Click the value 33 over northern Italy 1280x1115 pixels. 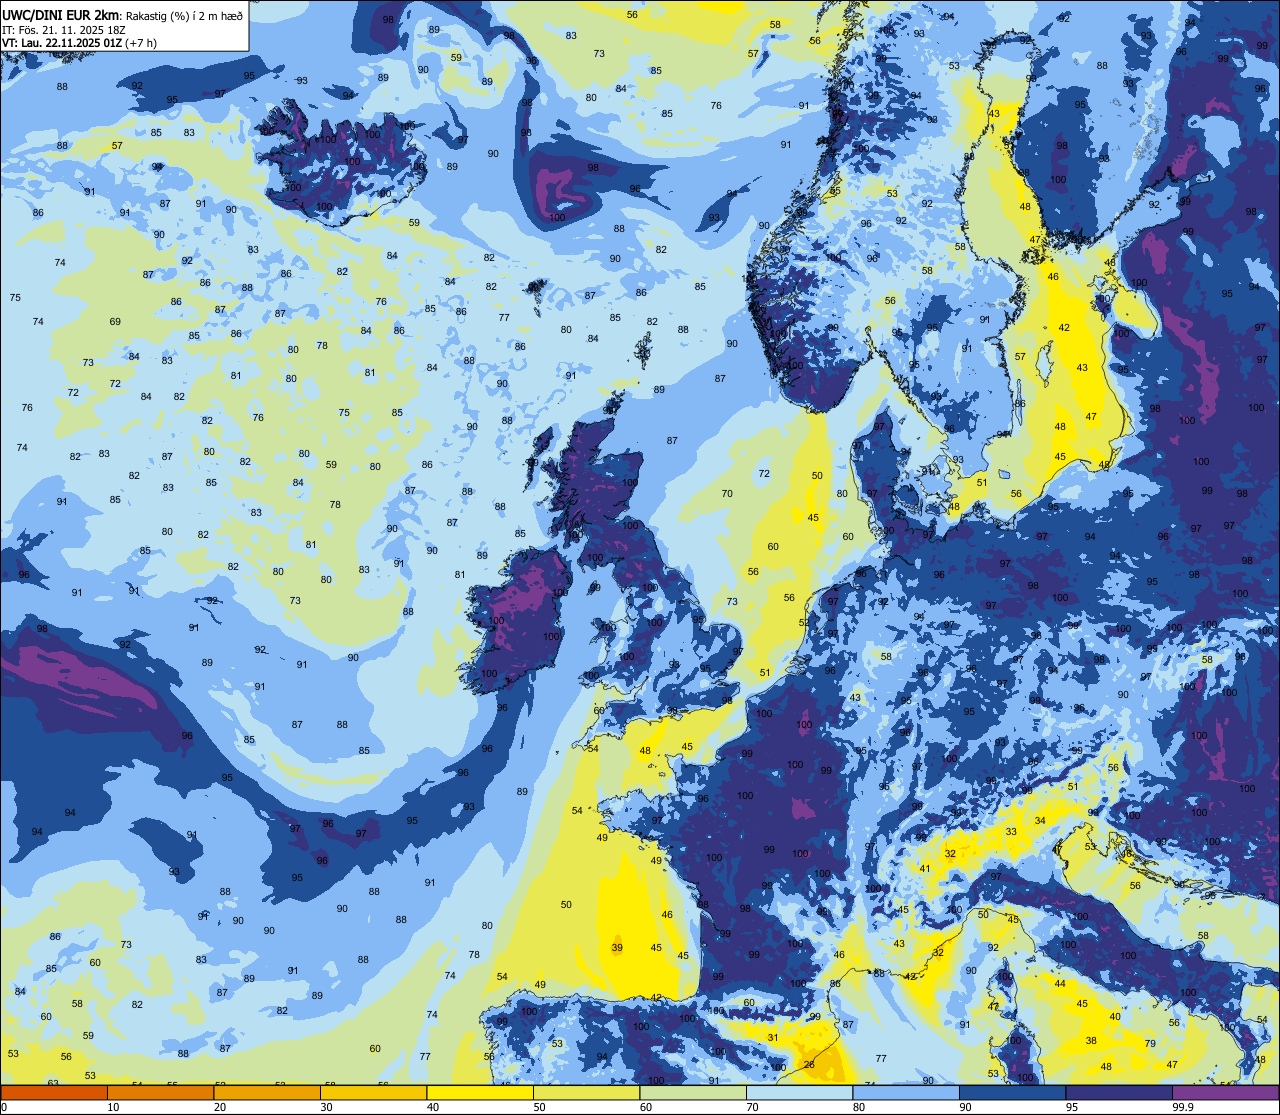point(1011,832)
